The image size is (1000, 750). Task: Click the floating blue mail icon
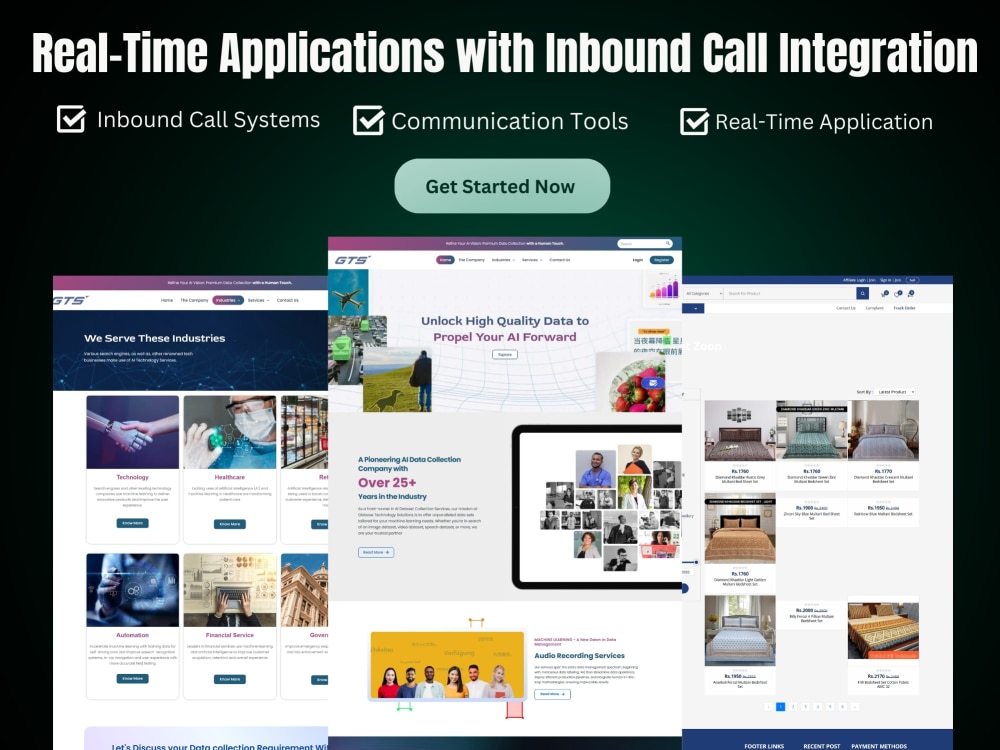point(653,383)
